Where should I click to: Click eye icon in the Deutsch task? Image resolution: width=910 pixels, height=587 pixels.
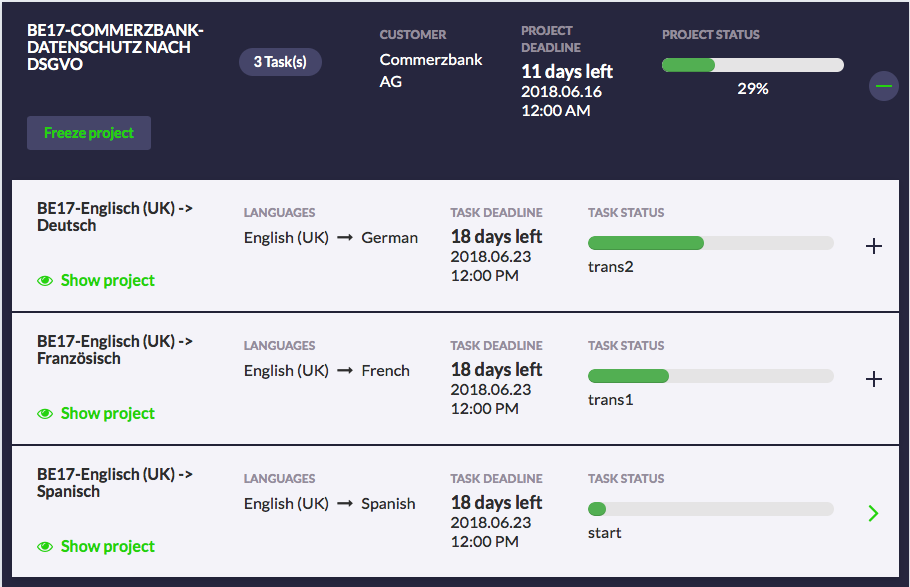click(45, 281)
